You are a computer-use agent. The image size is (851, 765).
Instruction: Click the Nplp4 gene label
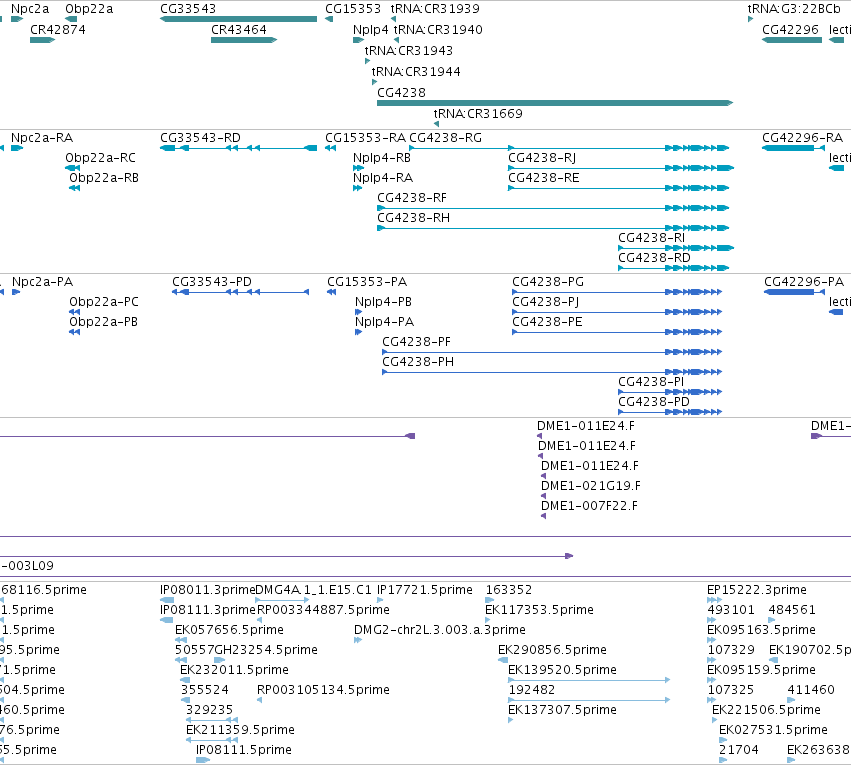click(x=371, y=29)
